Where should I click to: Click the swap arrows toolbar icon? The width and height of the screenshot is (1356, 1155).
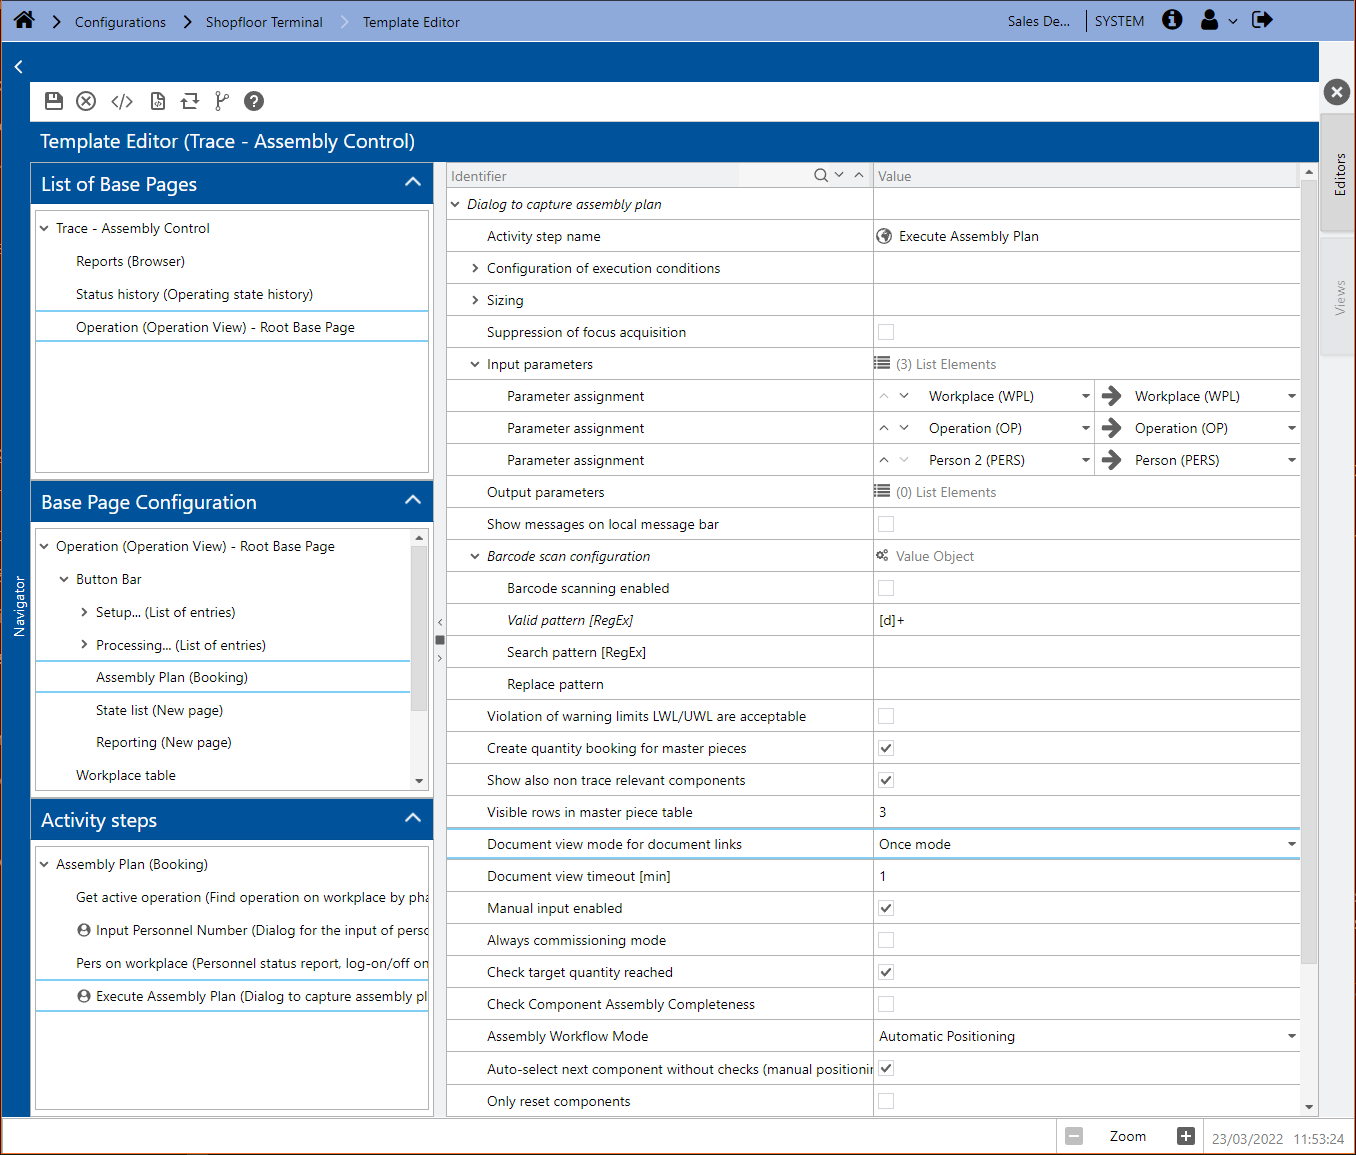click(x=189, y=101)
